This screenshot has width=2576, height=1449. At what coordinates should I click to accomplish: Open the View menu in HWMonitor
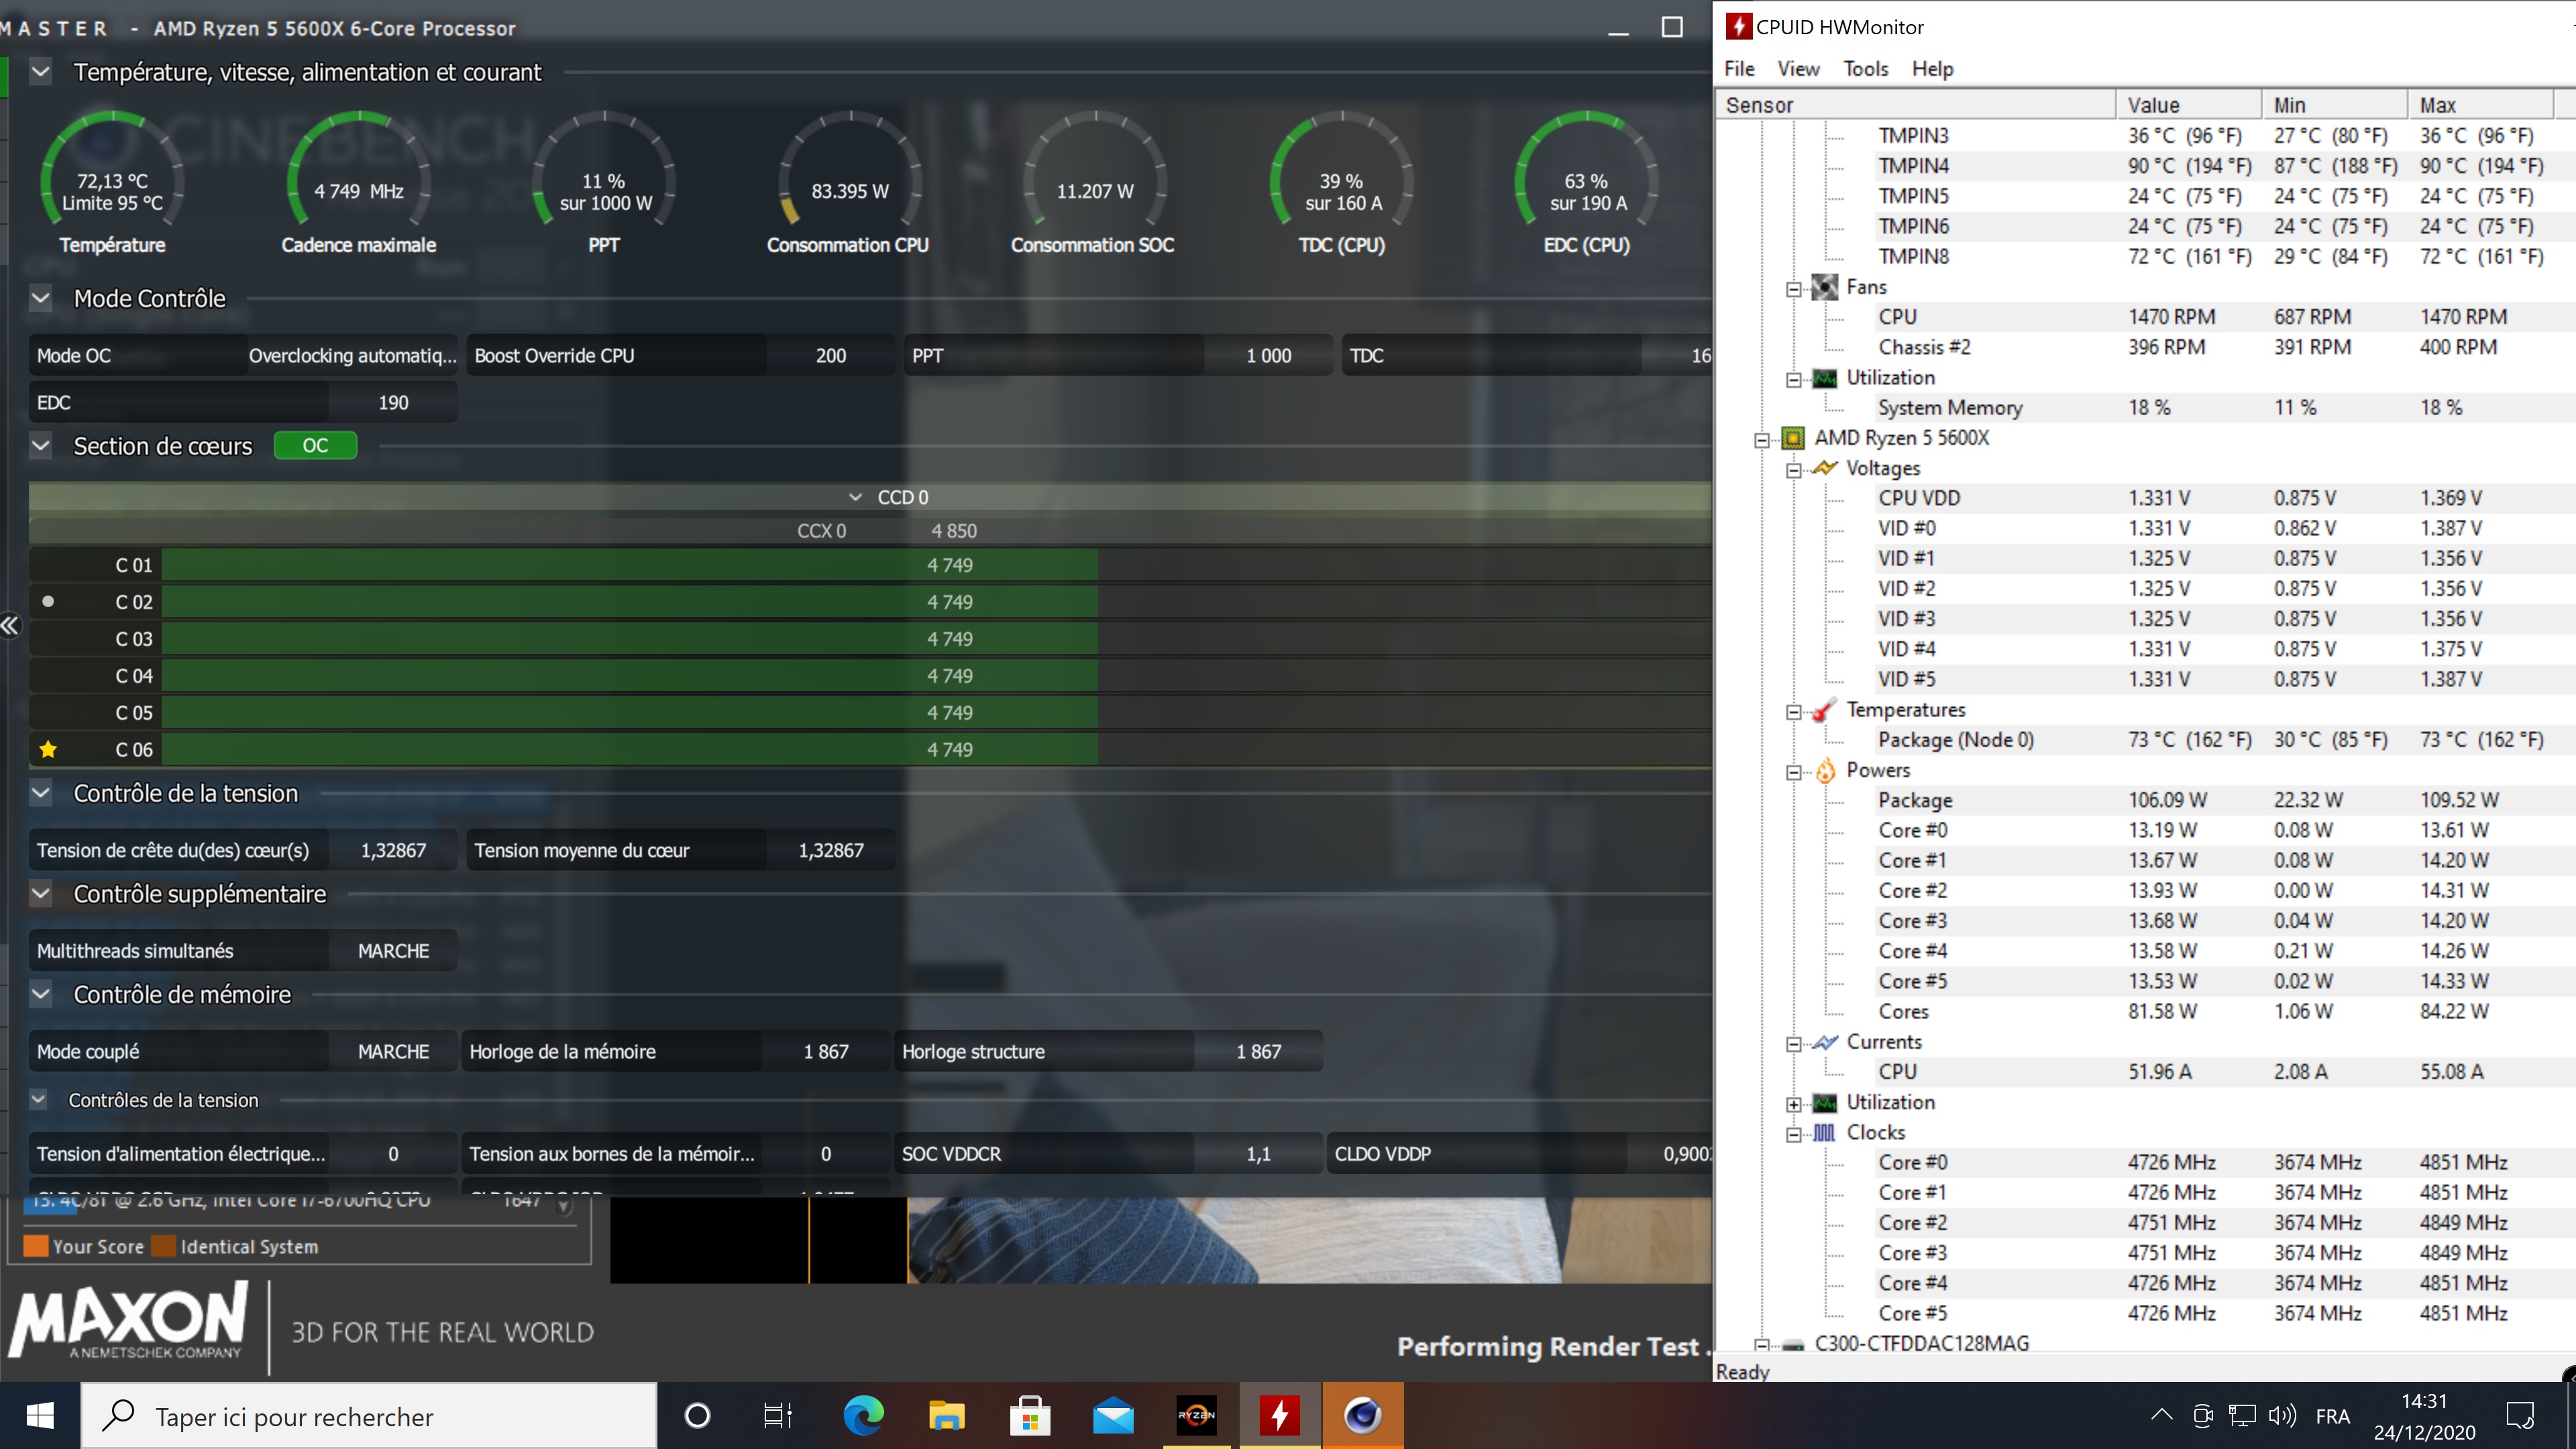1797,69
